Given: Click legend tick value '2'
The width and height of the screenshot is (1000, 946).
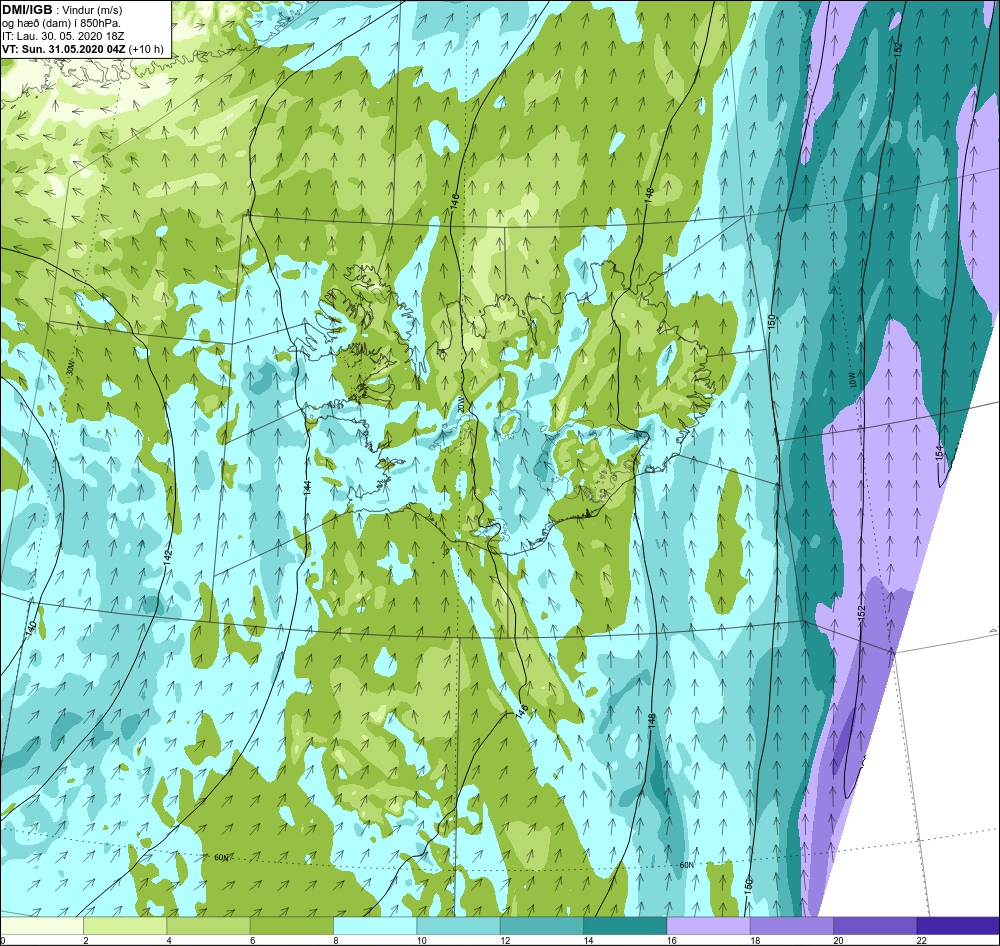Looking at the screenshot, I should coord(85,940).
